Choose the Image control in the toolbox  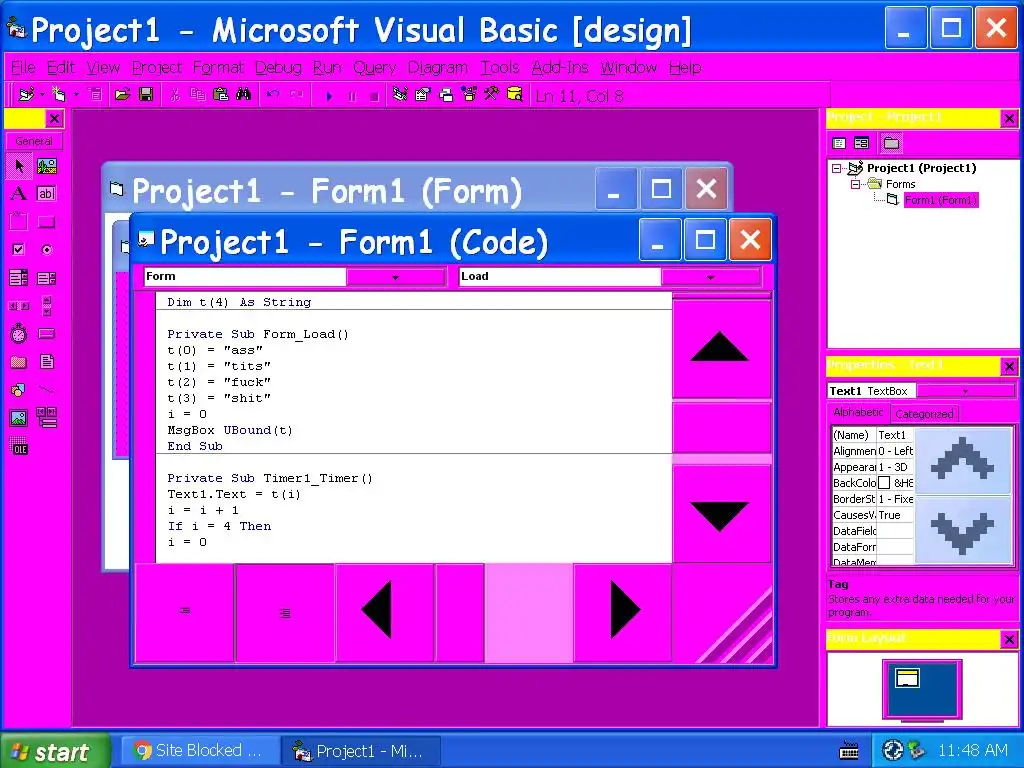tap(19, 418)
